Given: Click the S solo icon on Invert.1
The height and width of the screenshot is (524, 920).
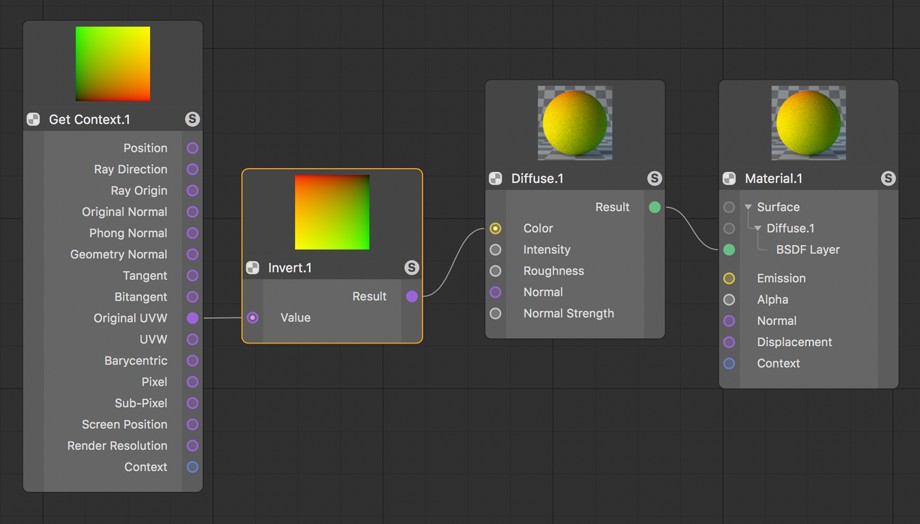Looking at the screenshot, I should point(412,268).
